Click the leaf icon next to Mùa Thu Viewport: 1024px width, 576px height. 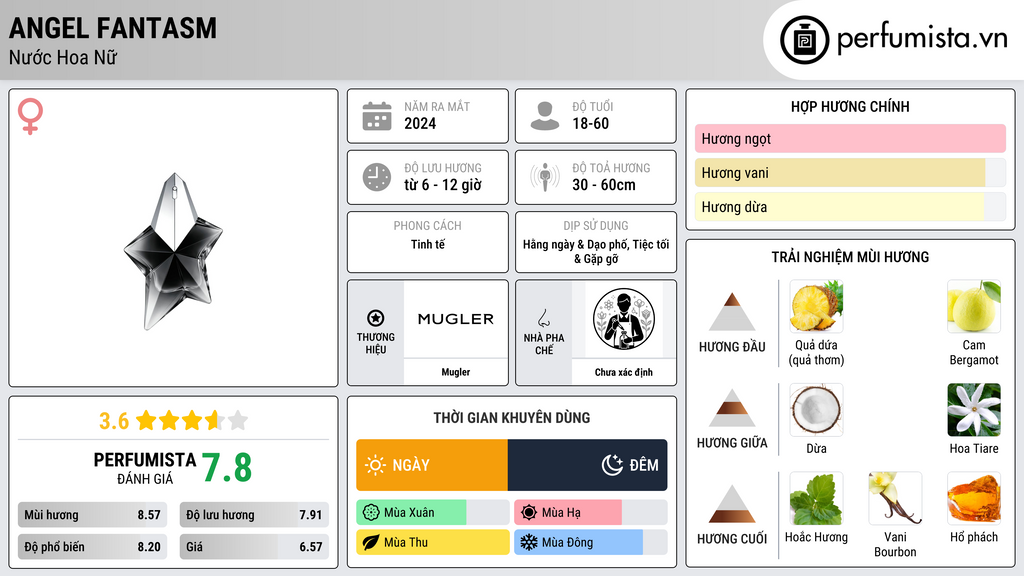pos(371,542)
